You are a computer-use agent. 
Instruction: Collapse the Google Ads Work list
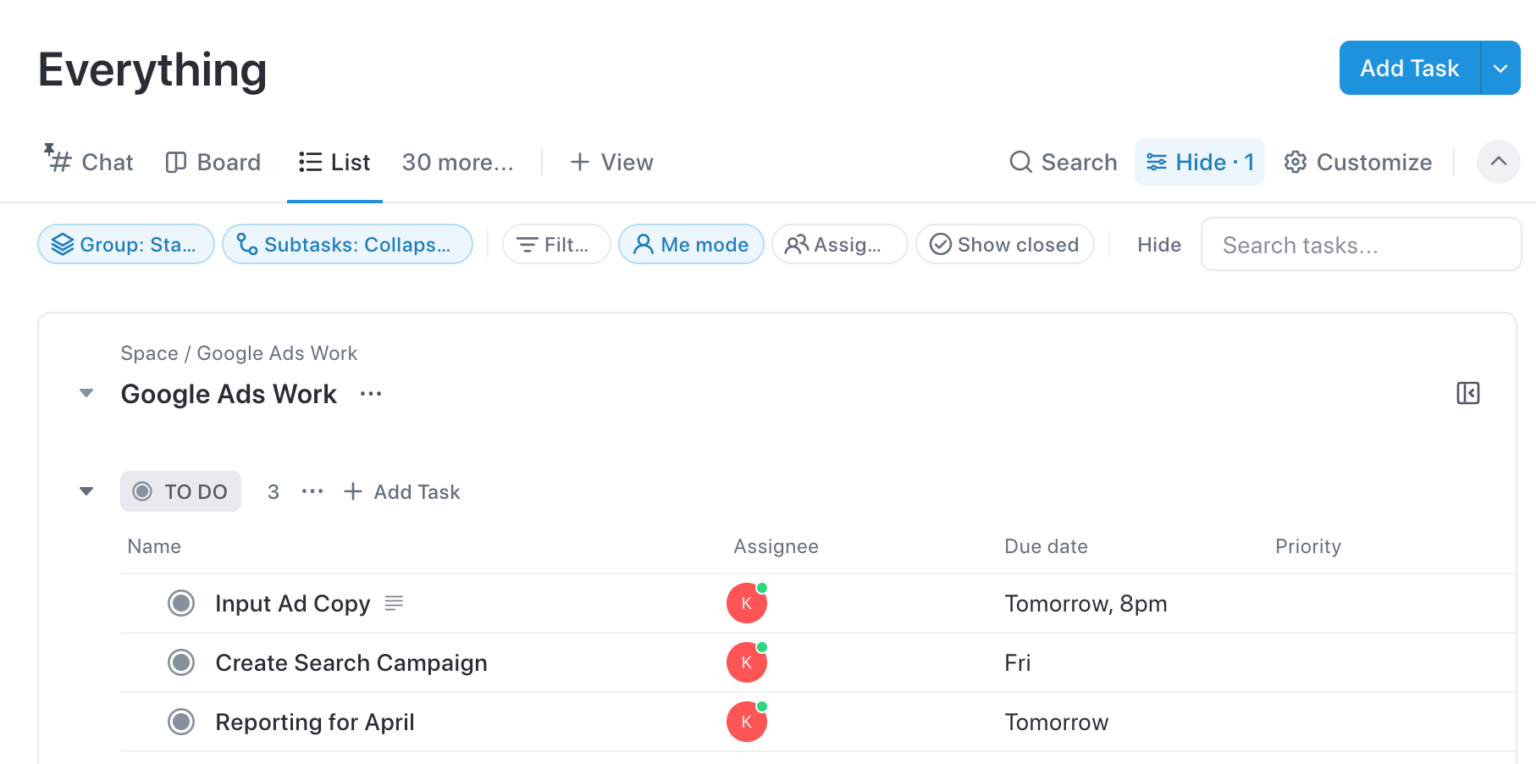pos(87,394)
